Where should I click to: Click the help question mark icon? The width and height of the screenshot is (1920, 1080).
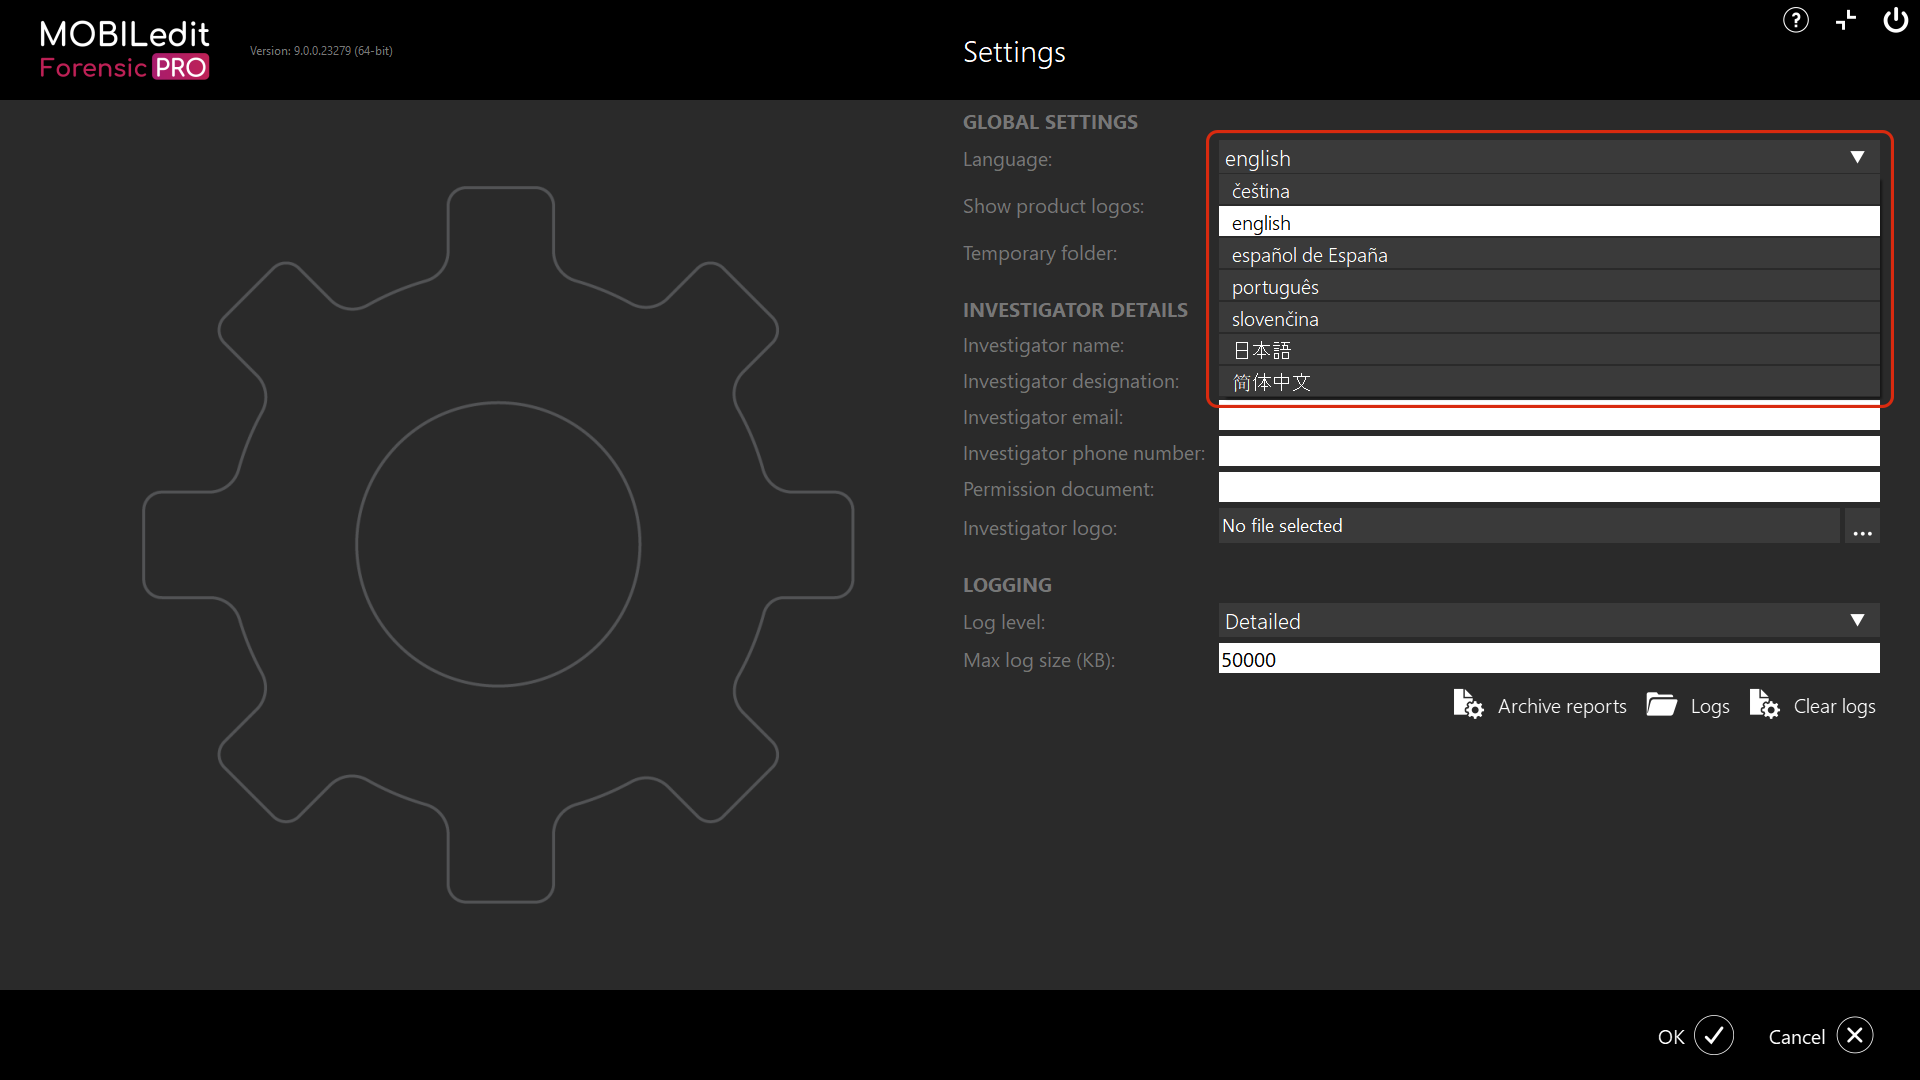(x=1796, y=20)
